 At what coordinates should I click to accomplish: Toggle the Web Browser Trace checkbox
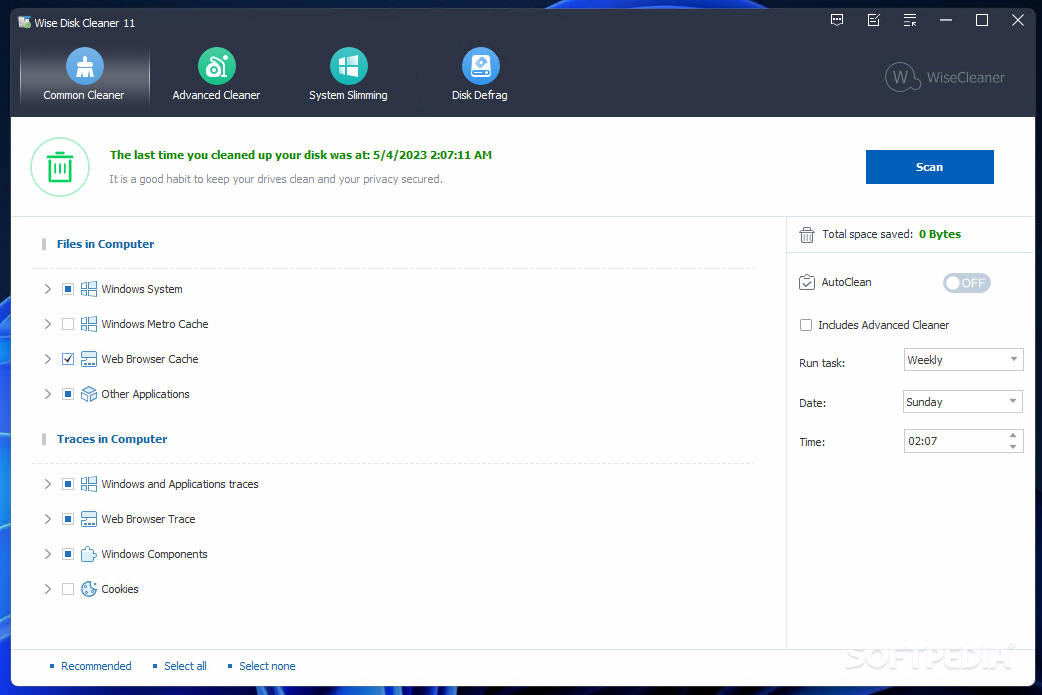(x=68, y=519)
